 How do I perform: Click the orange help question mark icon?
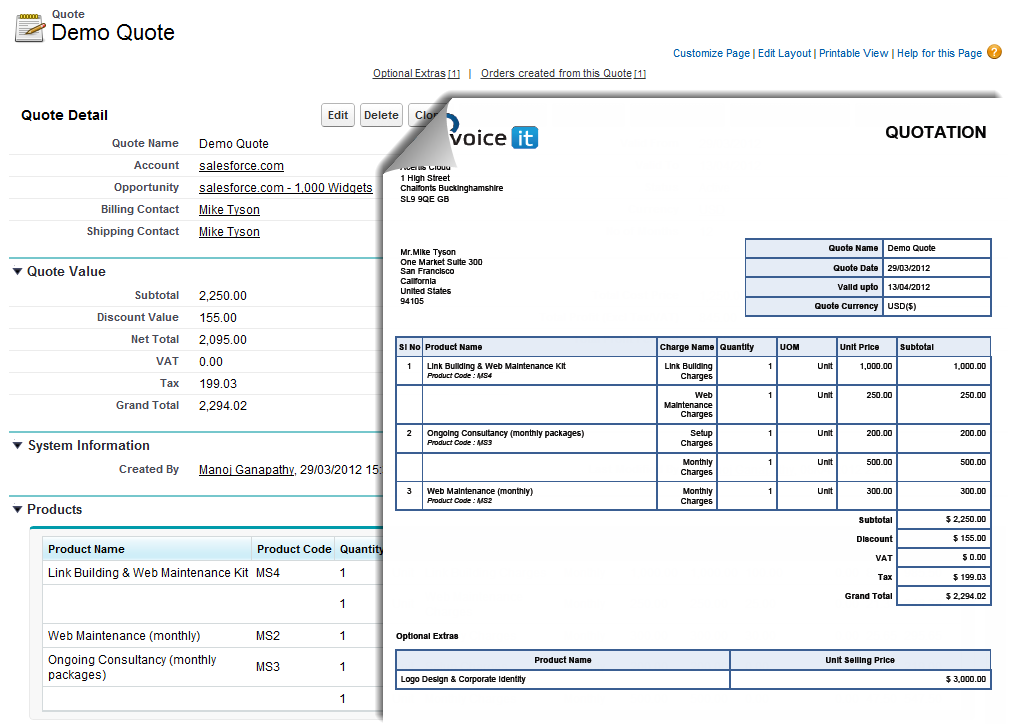point(995,52)
